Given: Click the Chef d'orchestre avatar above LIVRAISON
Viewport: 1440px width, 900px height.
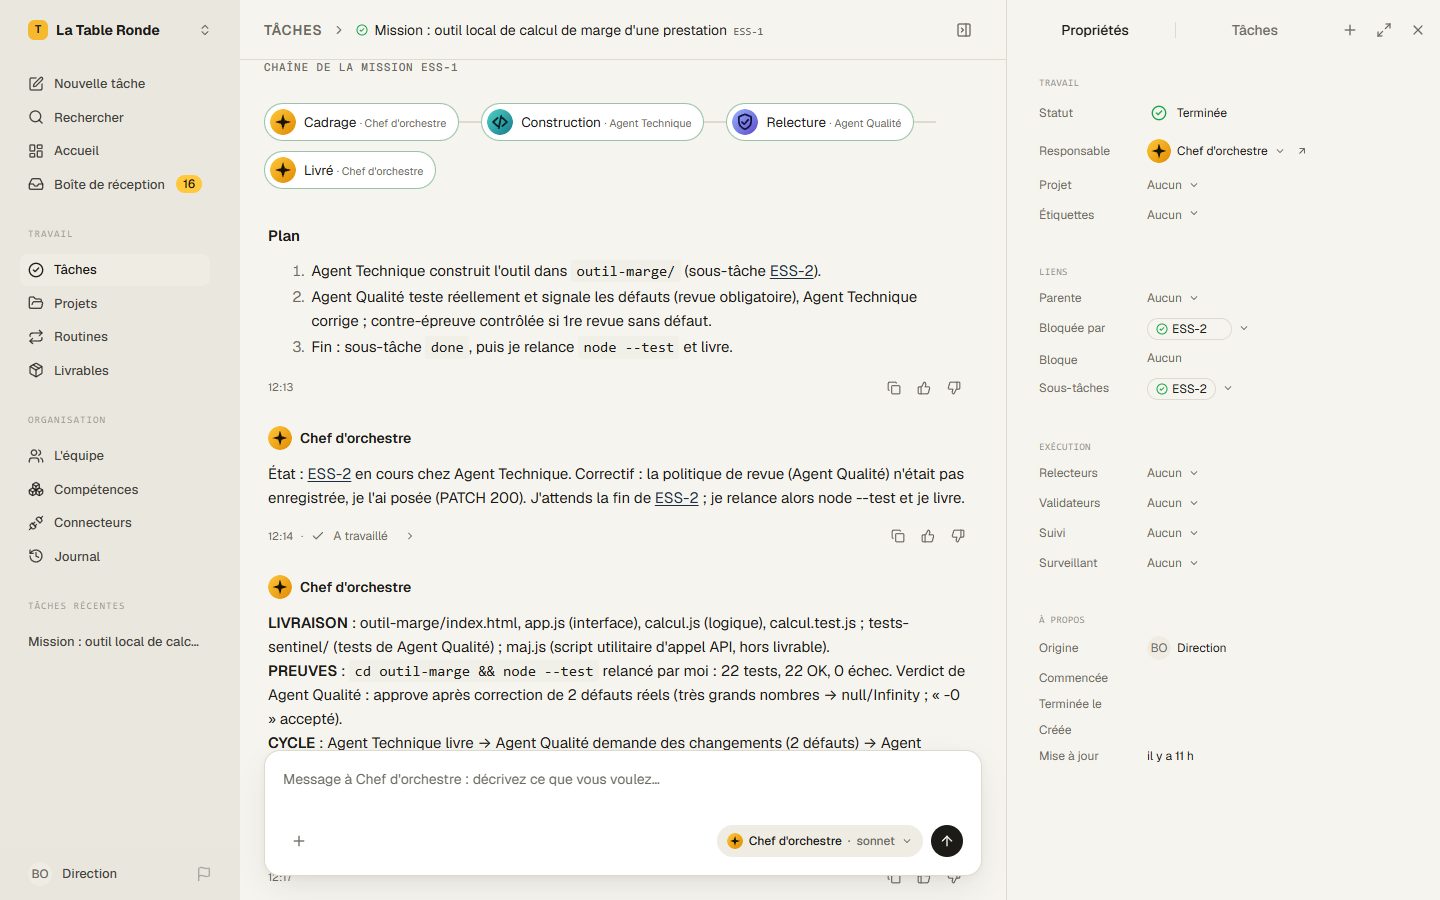Looking at the screenshot, I should pyautogui.click(x=280, y=587).
